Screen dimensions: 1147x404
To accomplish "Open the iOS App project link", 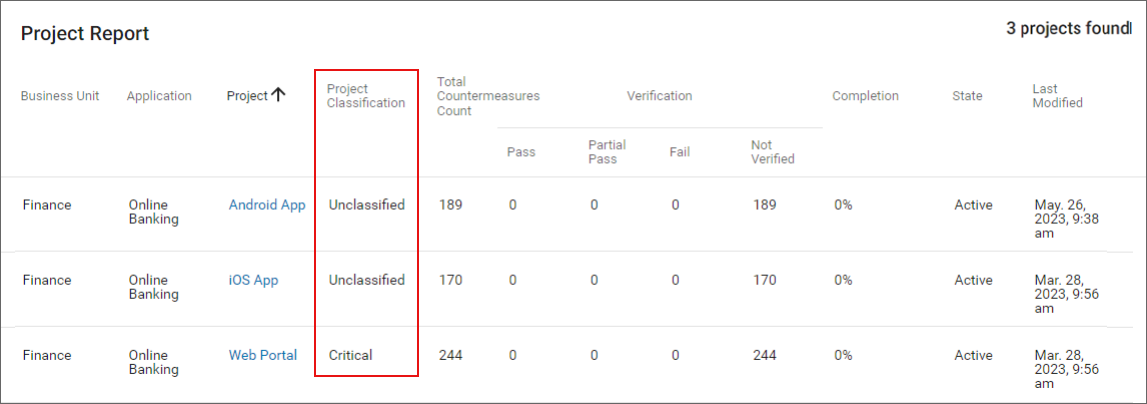I will [253, 280].
